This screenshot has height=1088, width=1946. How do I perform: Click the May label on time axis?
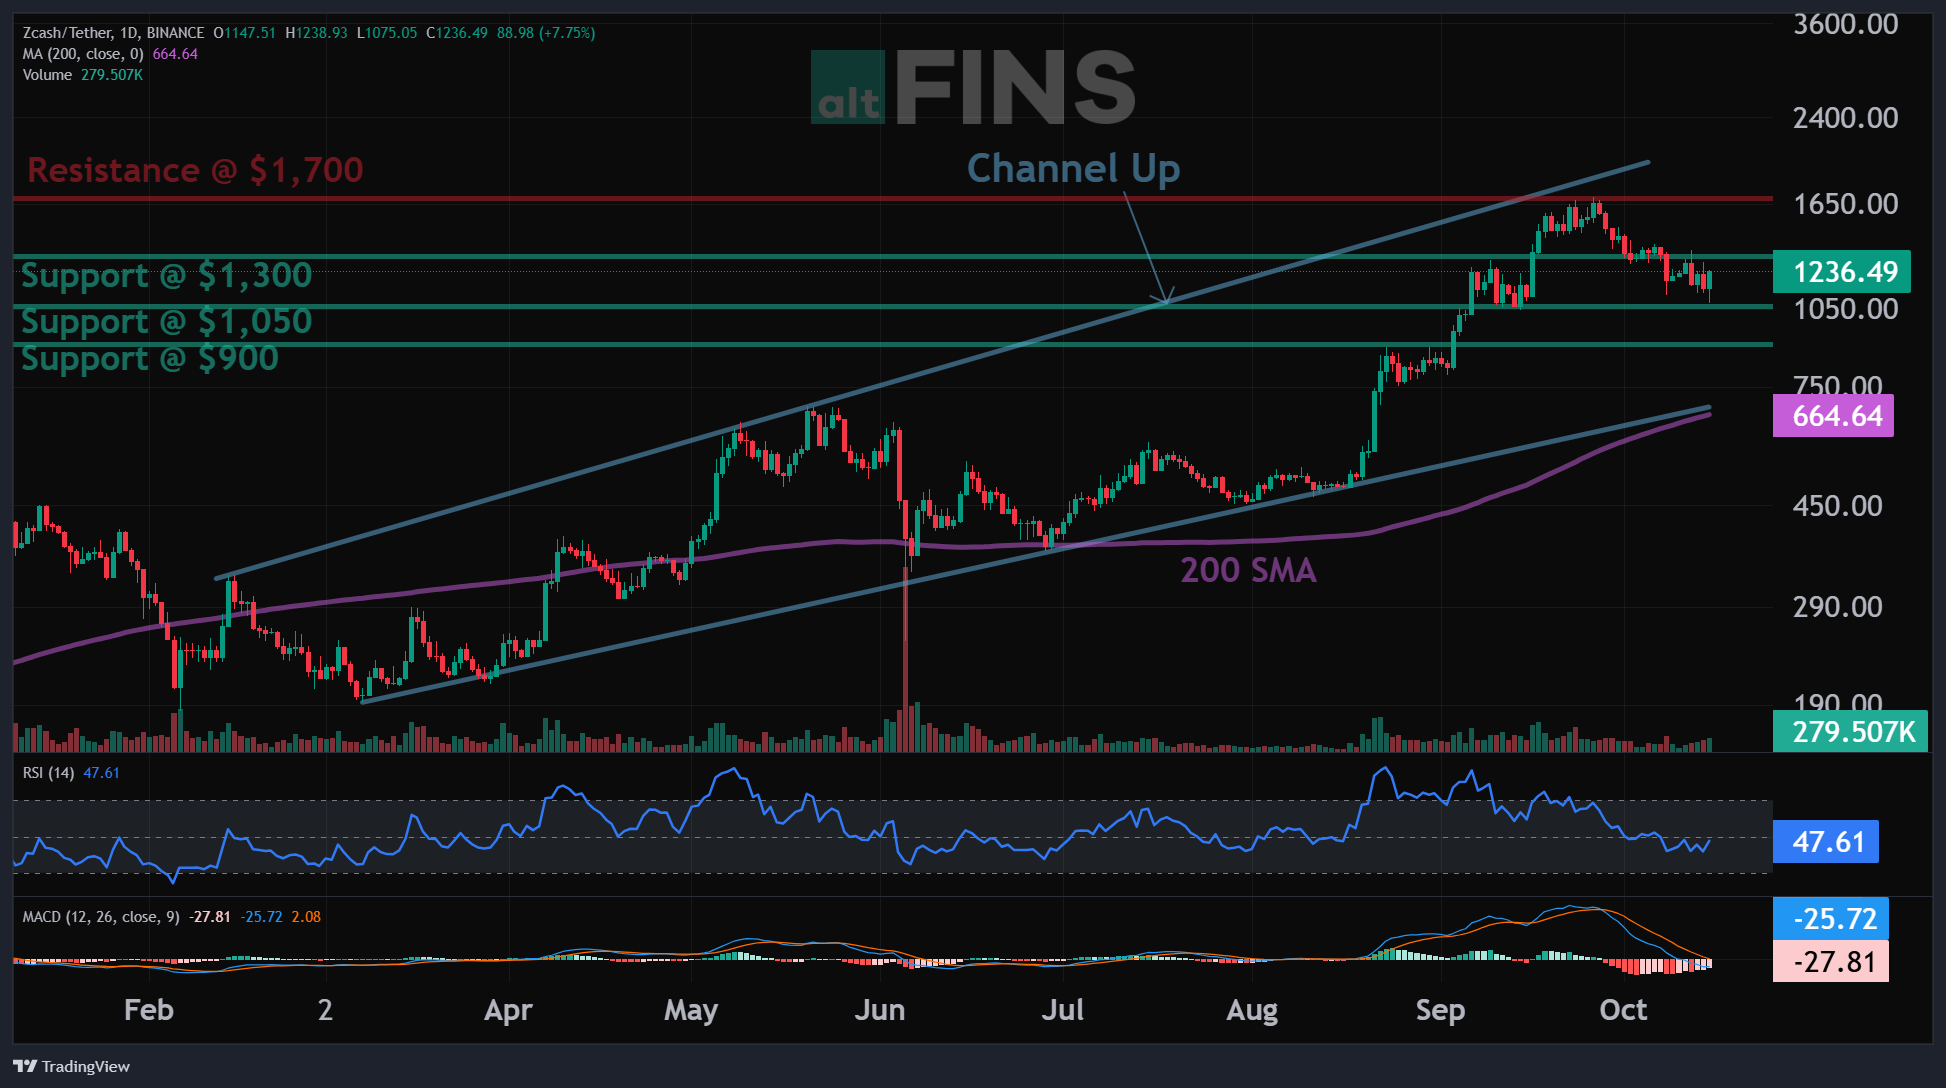coord(691,1010)
